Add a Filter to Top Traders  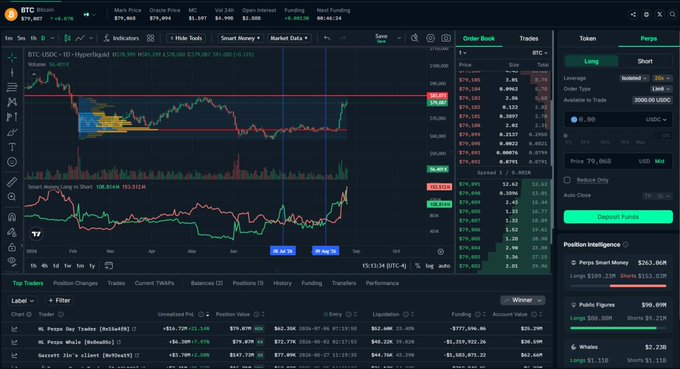pos(59,300)
